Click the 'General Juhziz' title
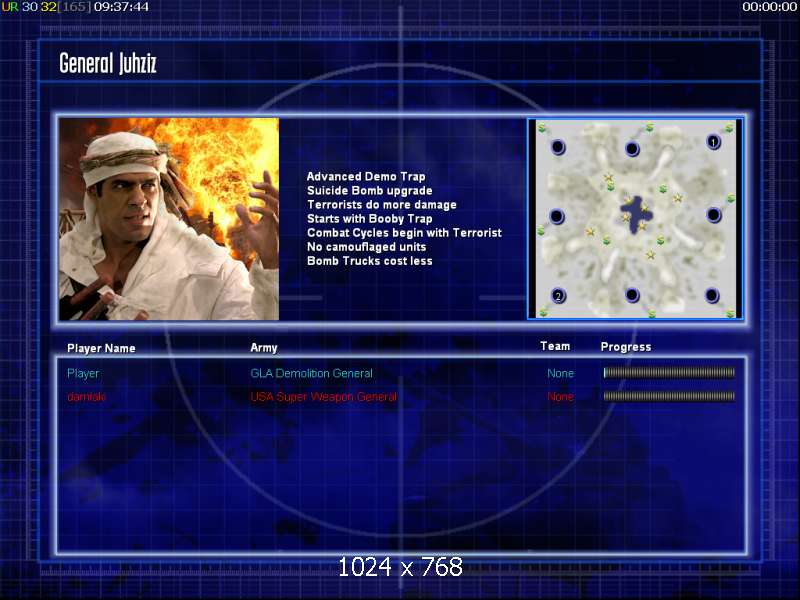This screenshot has width=800, height=600. pos(108,63)
